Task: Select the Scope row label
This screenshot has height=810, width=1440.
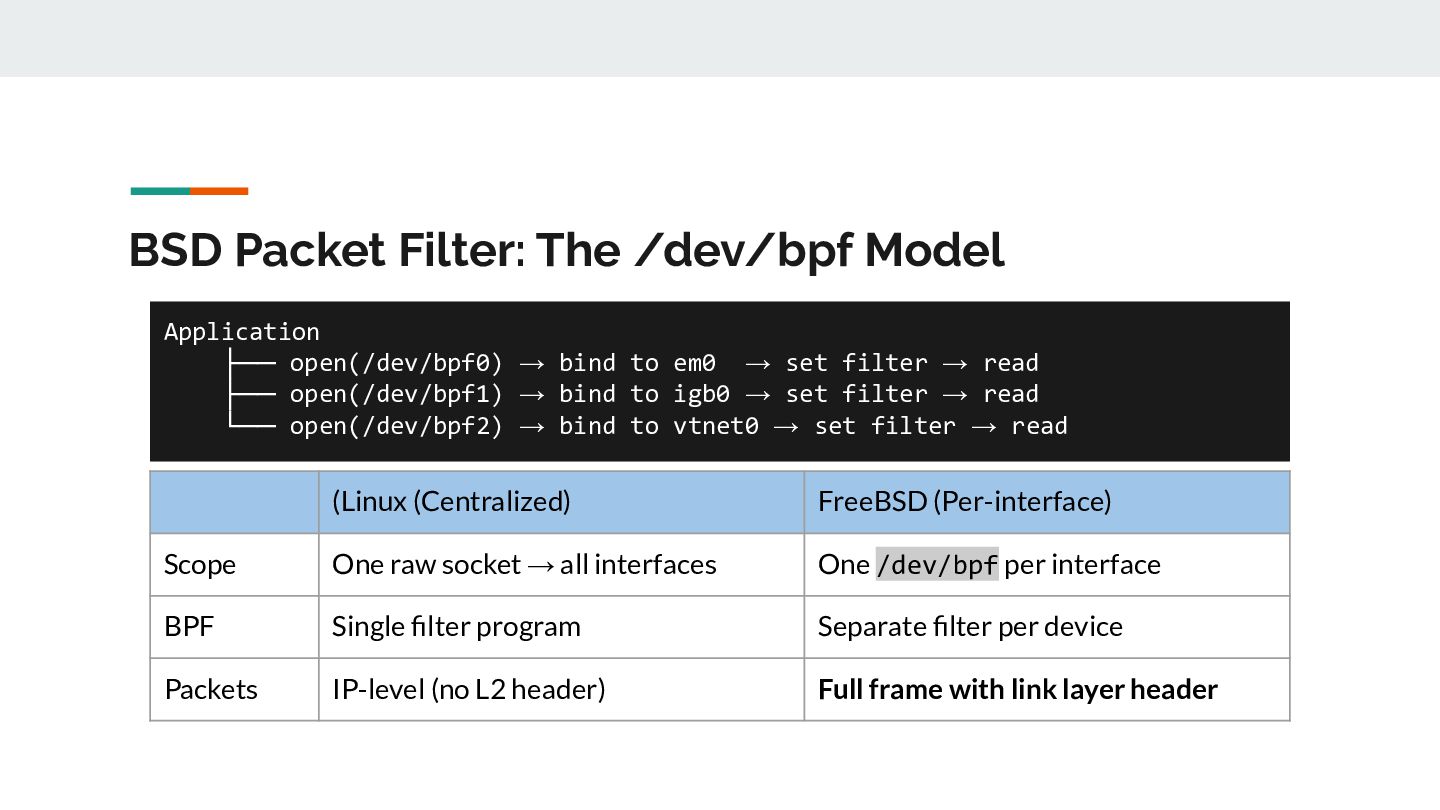Action: pyautogui.click(x=200, y=565)
